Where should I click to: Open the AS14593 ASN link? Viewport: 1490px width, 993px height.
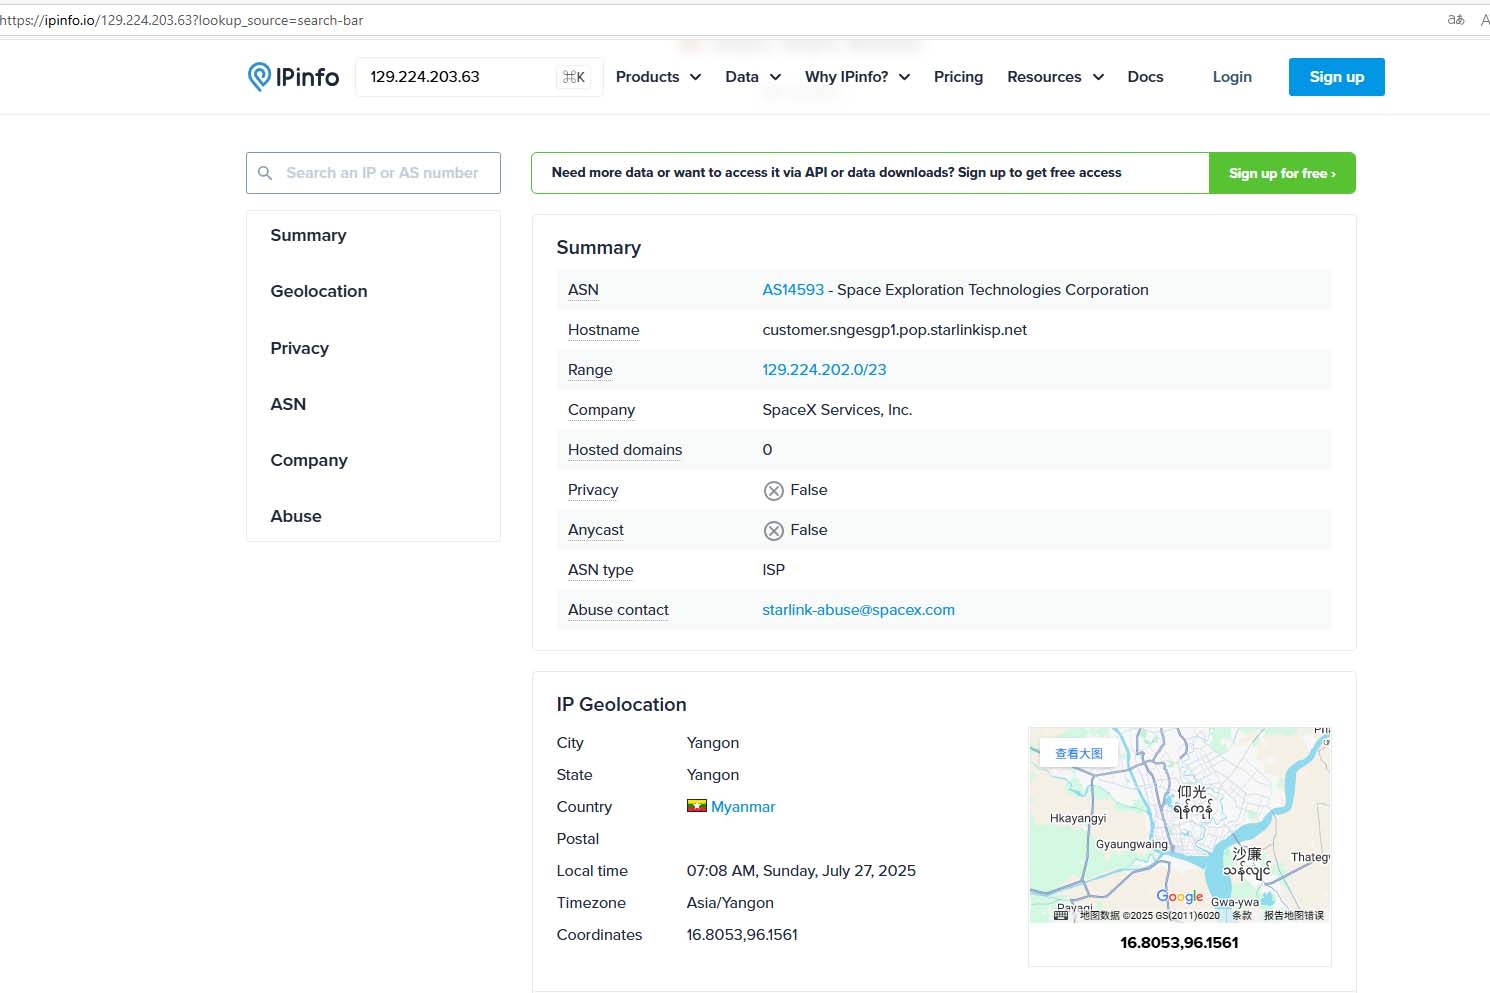pyautogui.click(x=793, y=290)
